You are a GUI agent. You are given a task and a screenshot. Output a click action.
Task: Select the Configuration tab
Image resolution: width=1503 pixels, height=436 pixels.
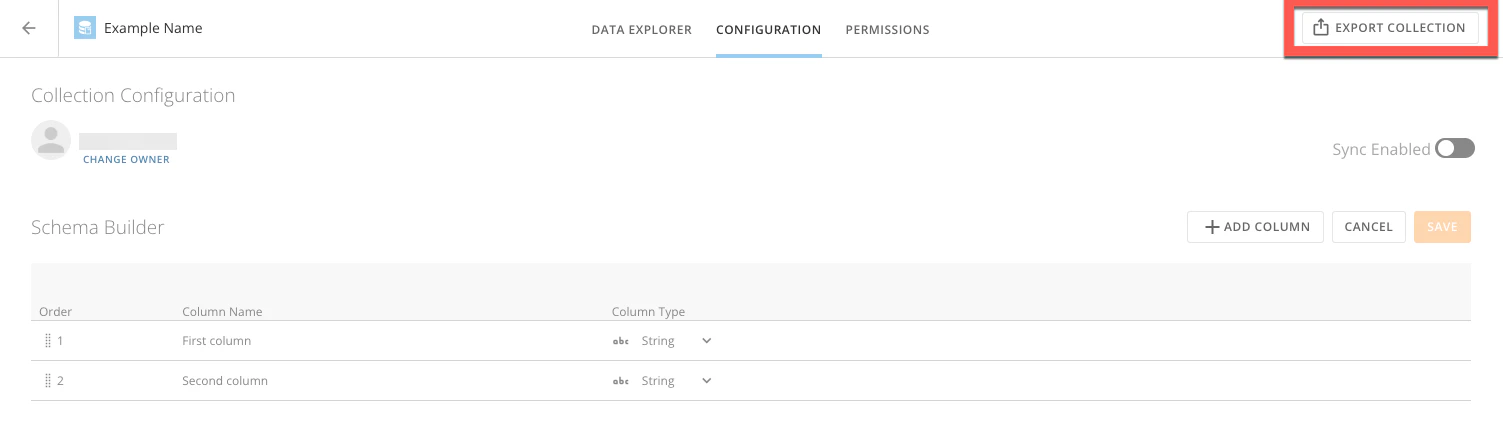pos(768,30)
